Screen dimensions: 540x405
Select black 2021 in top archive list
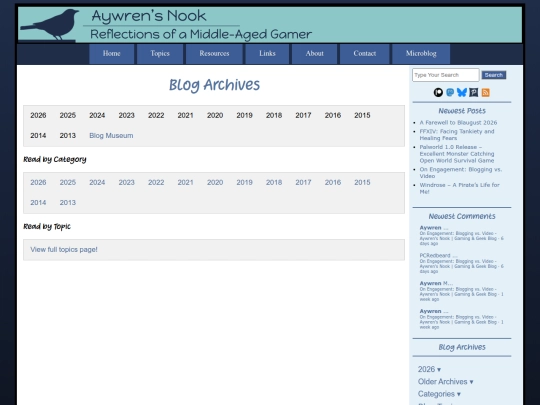[x=185, y=115]
